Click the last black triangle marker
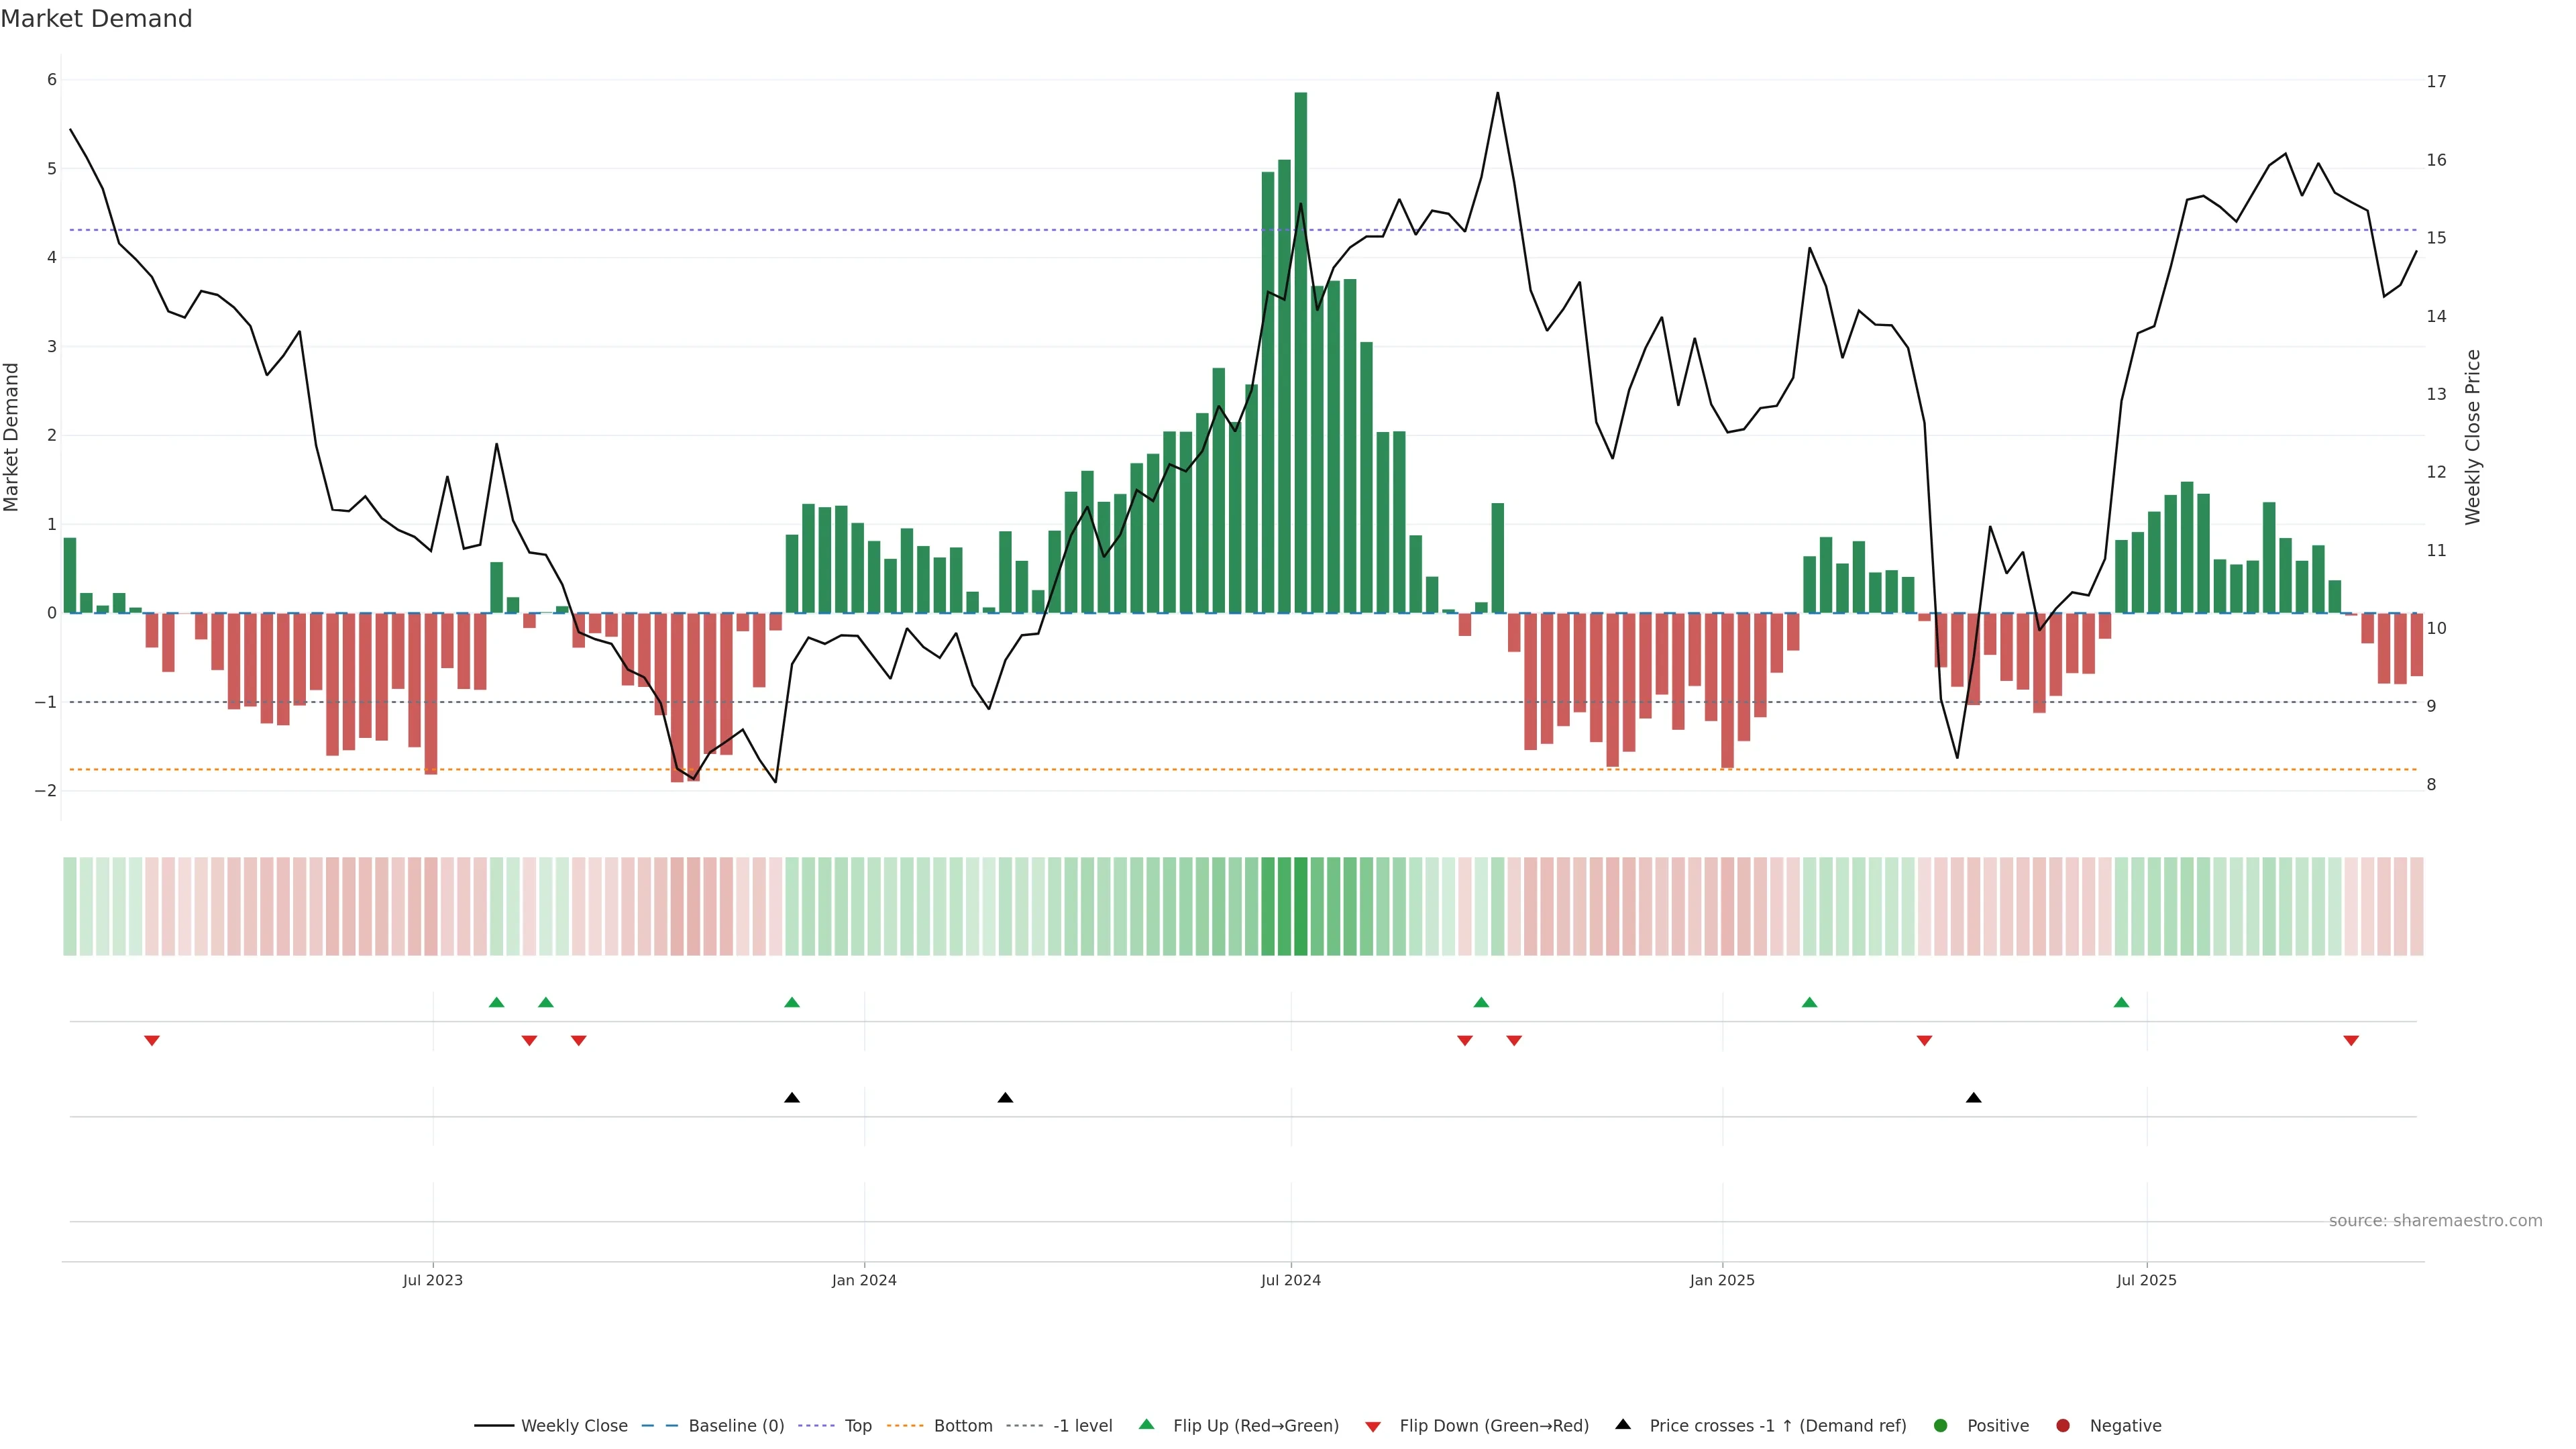This screenshot has height=1449, width=2576. [1973, 1098]
